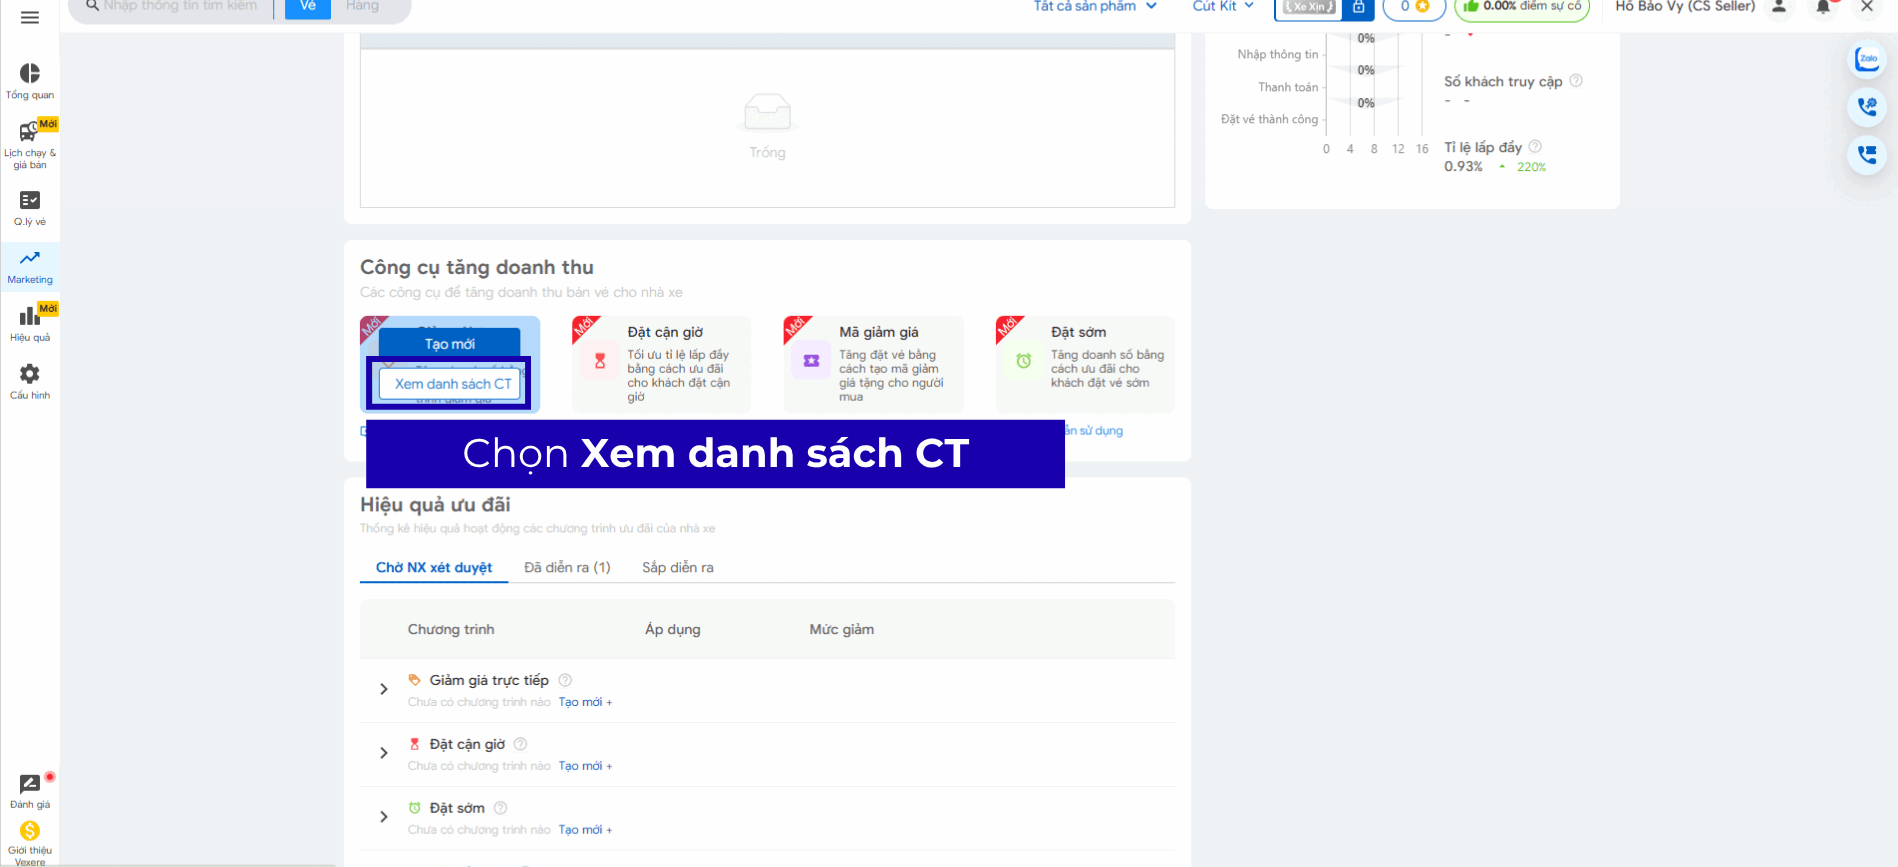The height and width of the screenshot is (867, 1898).
Task: Expand the Giảm giá trực tiếp row
Action: point(384,689)
